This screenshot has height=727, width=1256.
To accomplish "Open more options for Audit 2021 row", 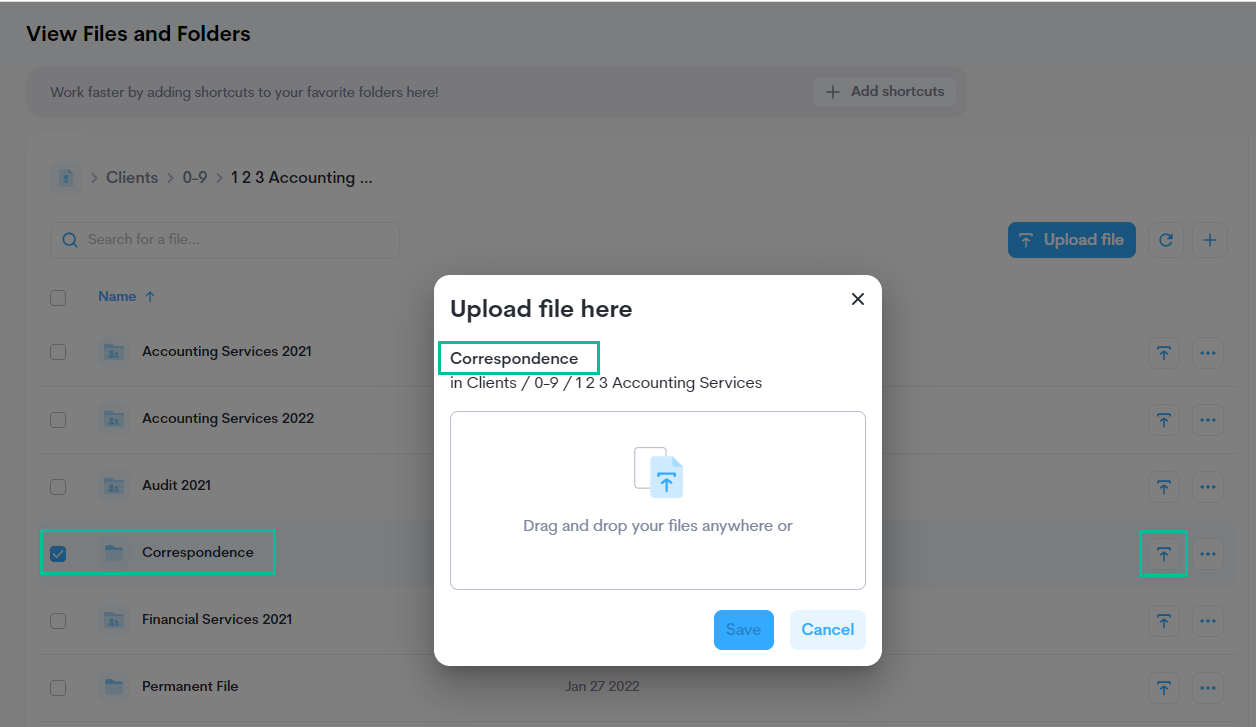I will (1208, 487).
